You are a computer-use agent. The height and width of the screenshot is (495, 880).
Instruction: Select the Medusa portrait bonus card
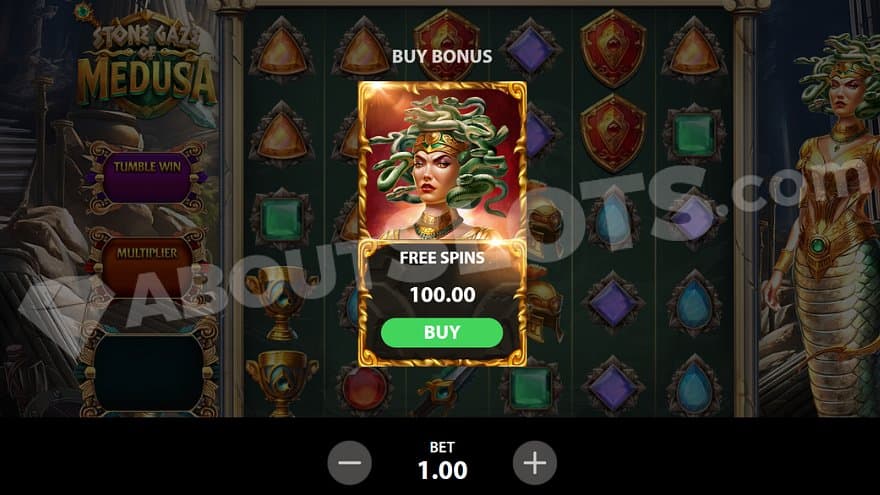[442, 162]
